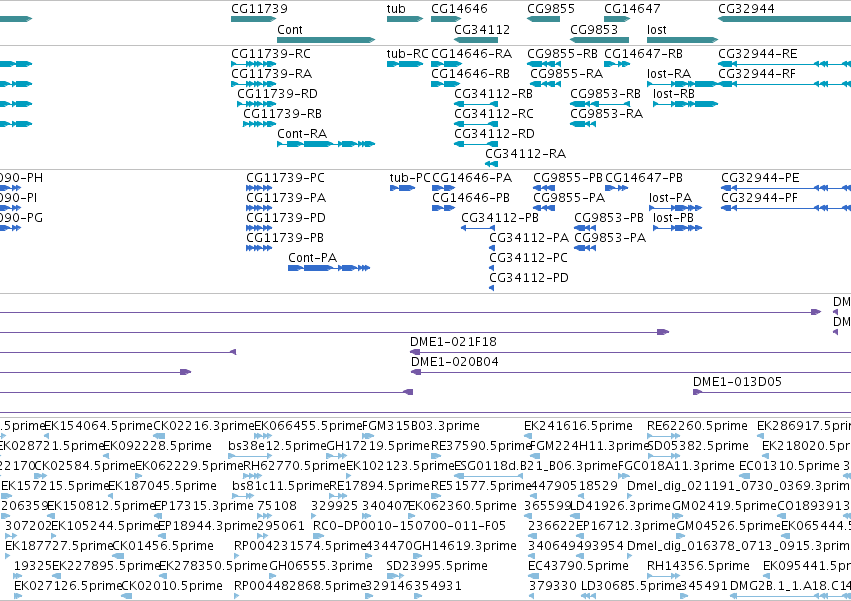Image resolution: width=851 pixels, height=601 pixels.
Task: Select transcript CG11739-RD
Action: (257, 104)
